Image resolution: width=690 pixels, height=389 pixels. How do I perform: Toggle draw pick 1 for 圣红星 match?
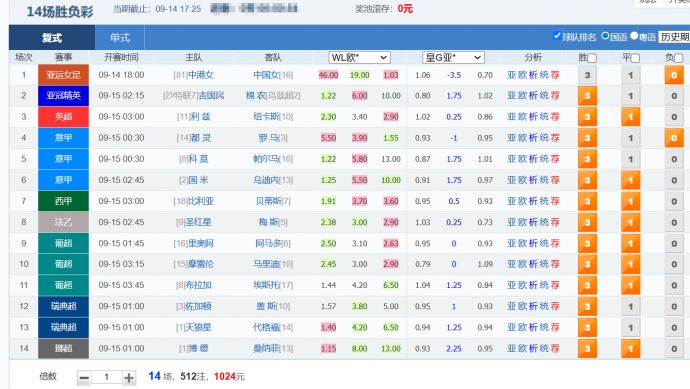(630, 223)
